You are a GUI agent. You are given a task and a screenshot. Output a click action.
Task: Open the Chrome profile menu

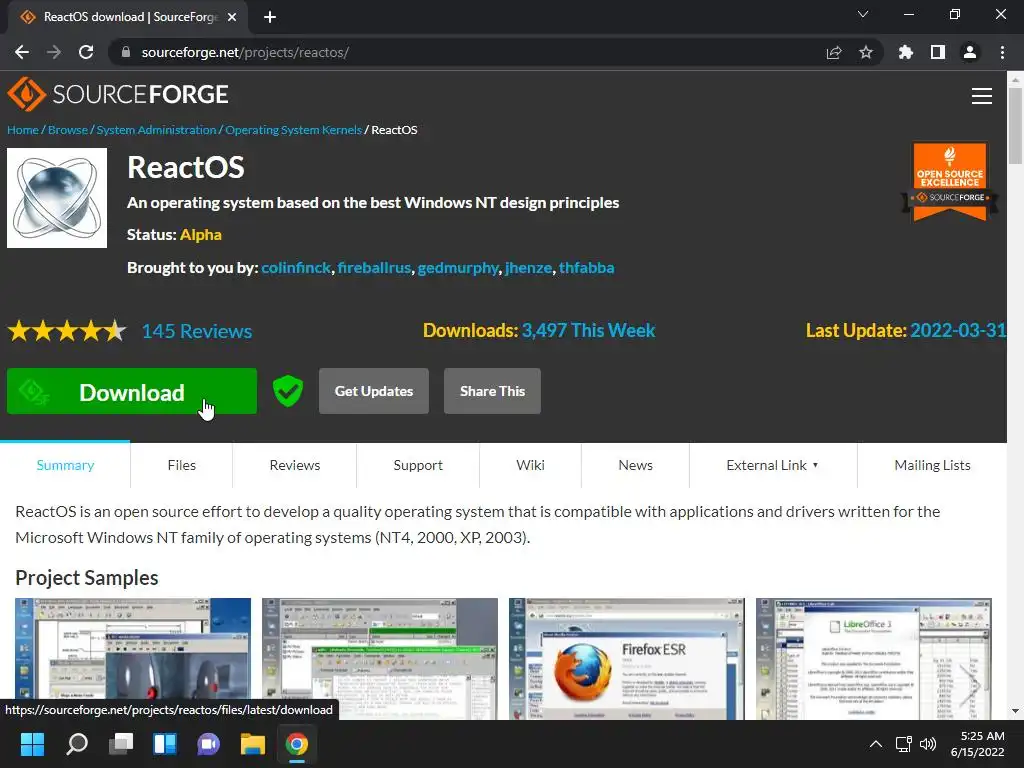tap(970, 52)
